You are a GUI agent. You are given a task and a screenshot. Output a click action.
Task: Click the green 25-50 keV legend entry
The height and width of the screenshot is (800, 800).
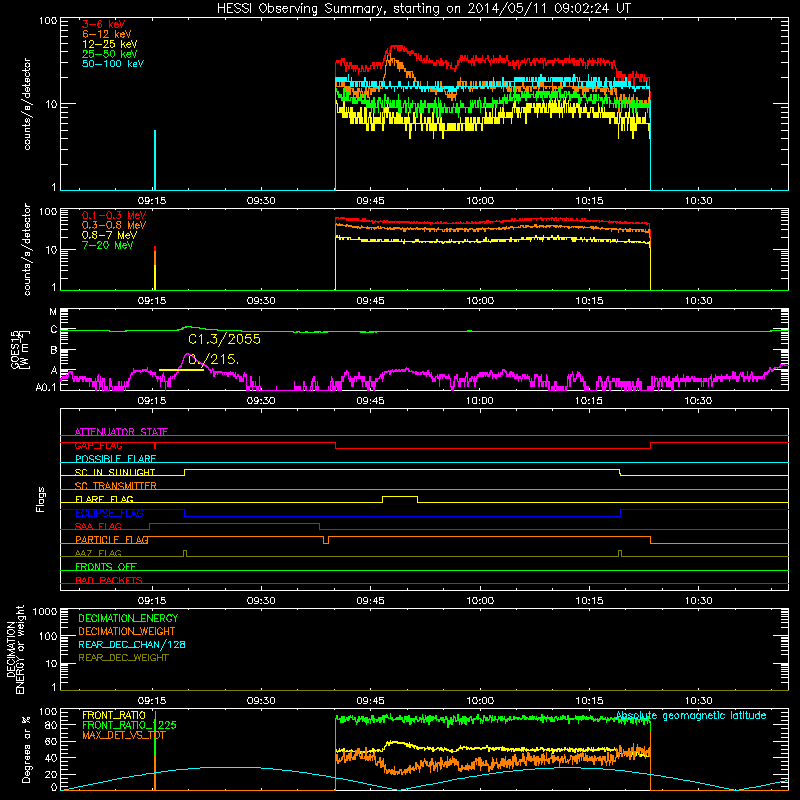point(109,54)
